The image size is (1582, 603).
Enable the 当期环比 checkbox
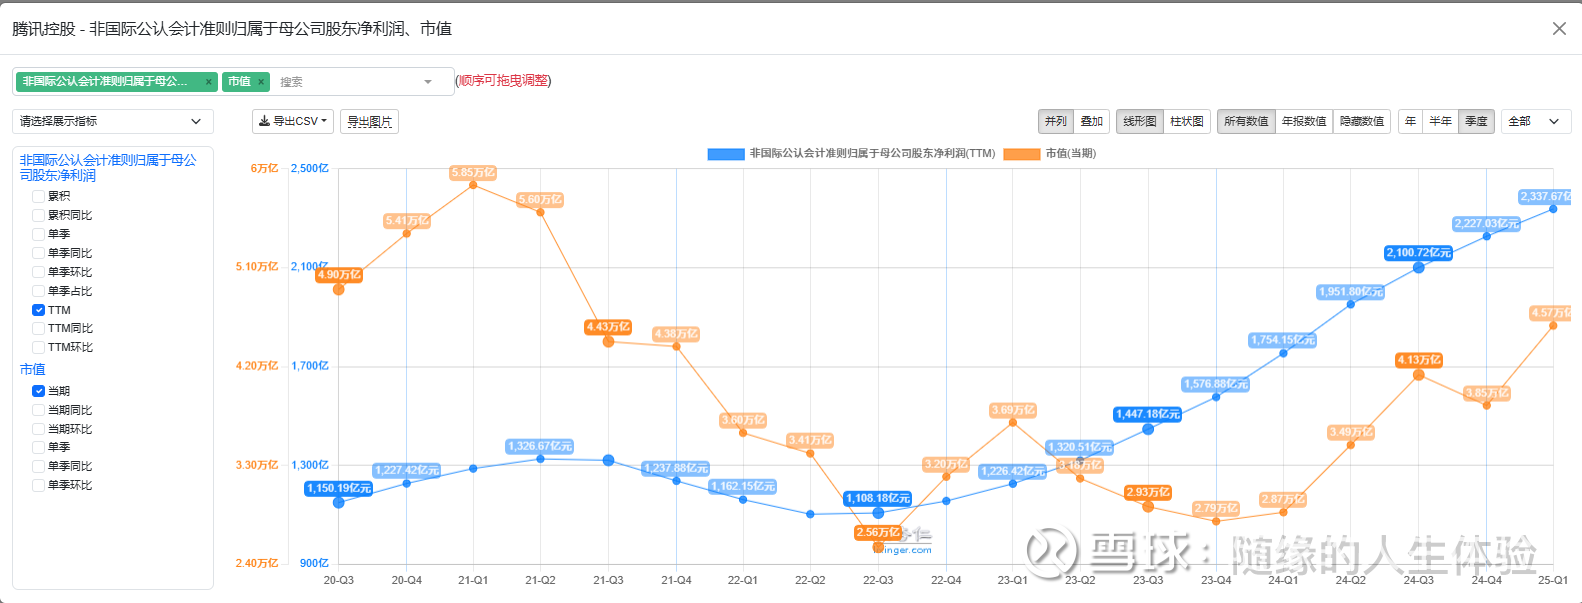tap(38, 429)
